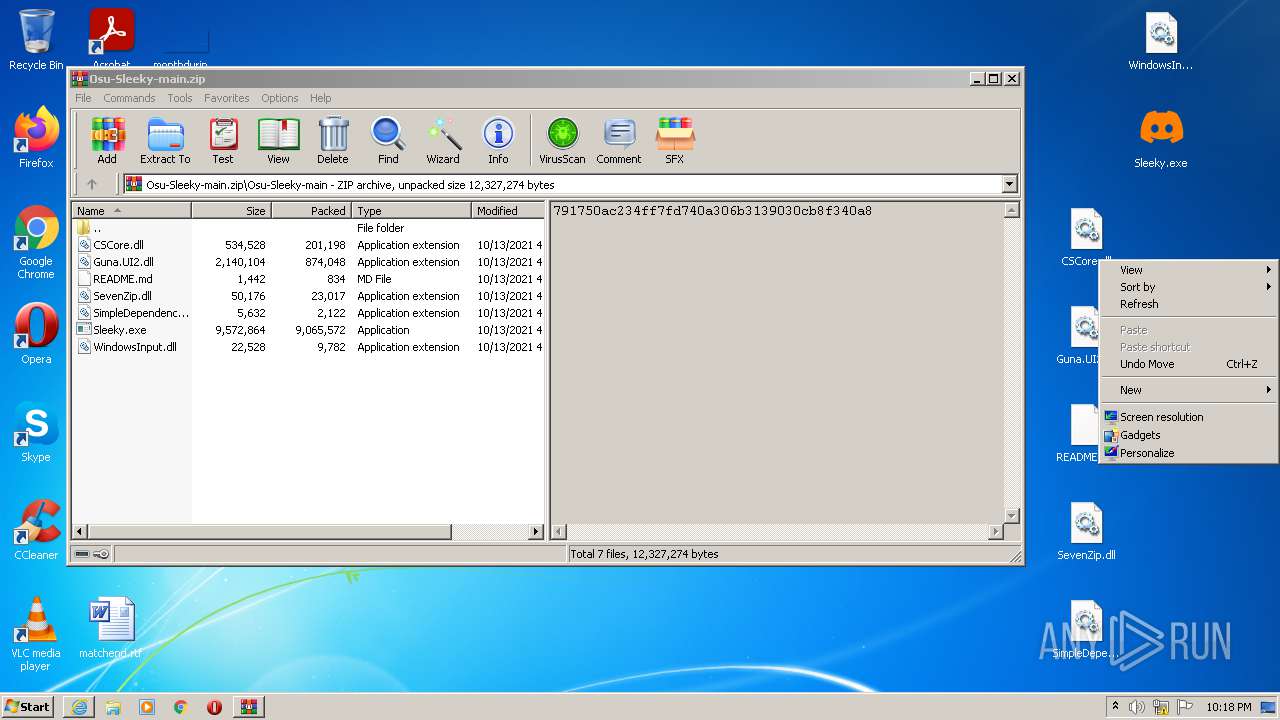Click the file list horizontal scrollbar right arrow
The width and height of the screenshot is (1280, 720).
536,532
